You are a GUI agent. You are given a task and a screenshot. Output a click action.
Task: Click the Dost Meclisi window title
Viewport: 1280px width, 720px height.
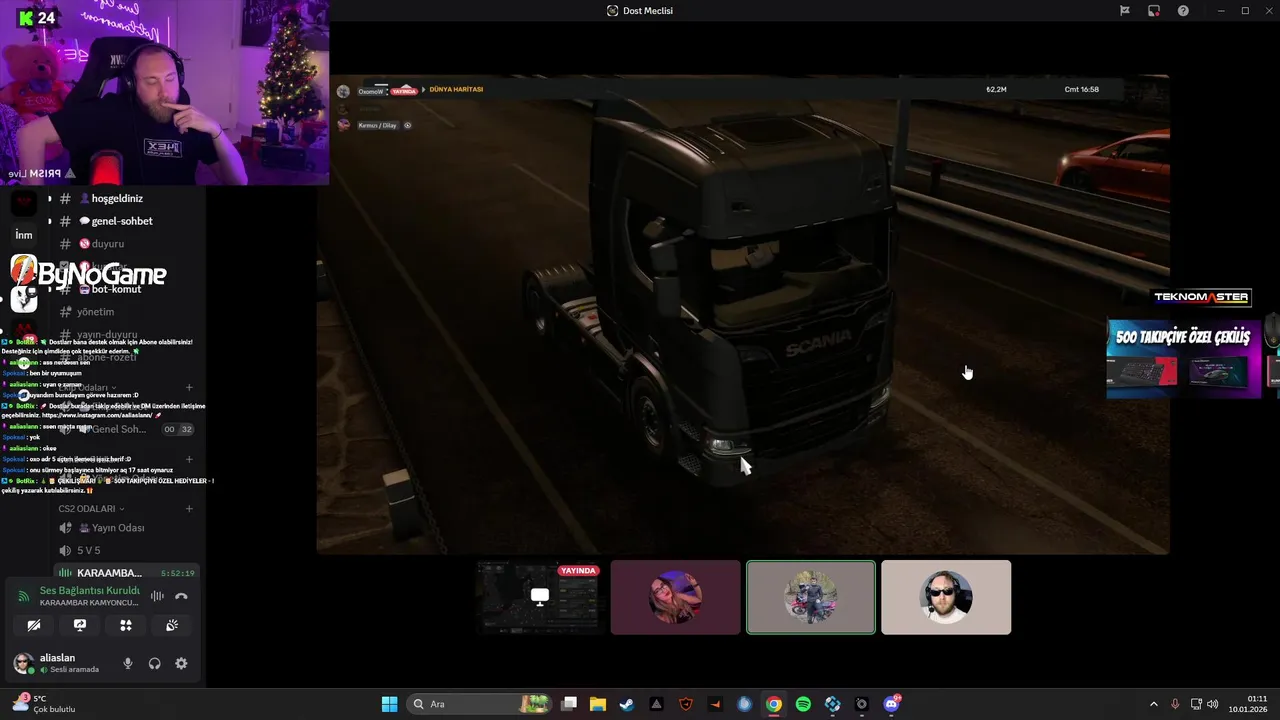648,11
